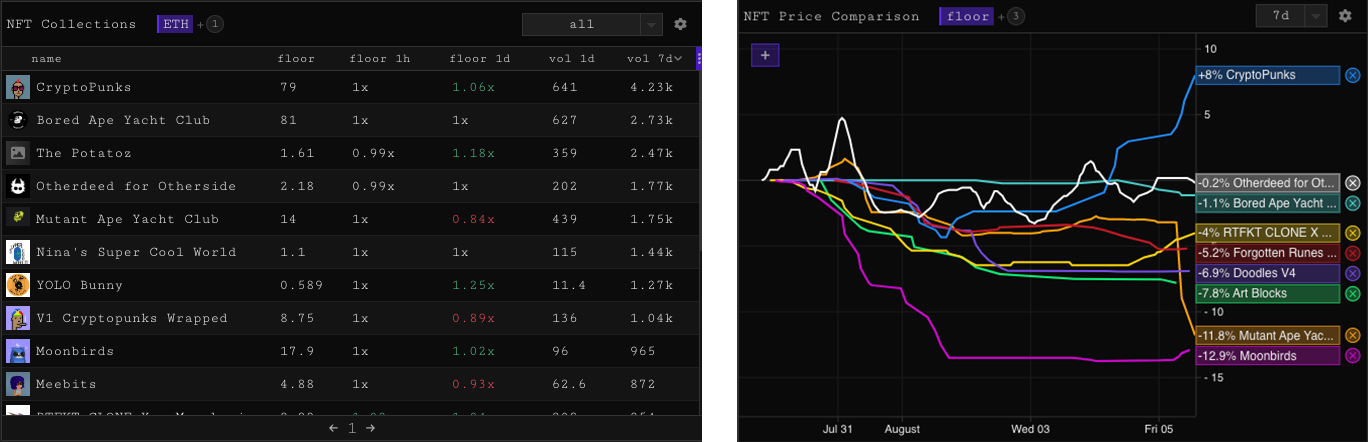The height and width of the screenshot is (442, 1368).
Task: Remove Moonbirds series from chart
Action: click(1352, 356)
